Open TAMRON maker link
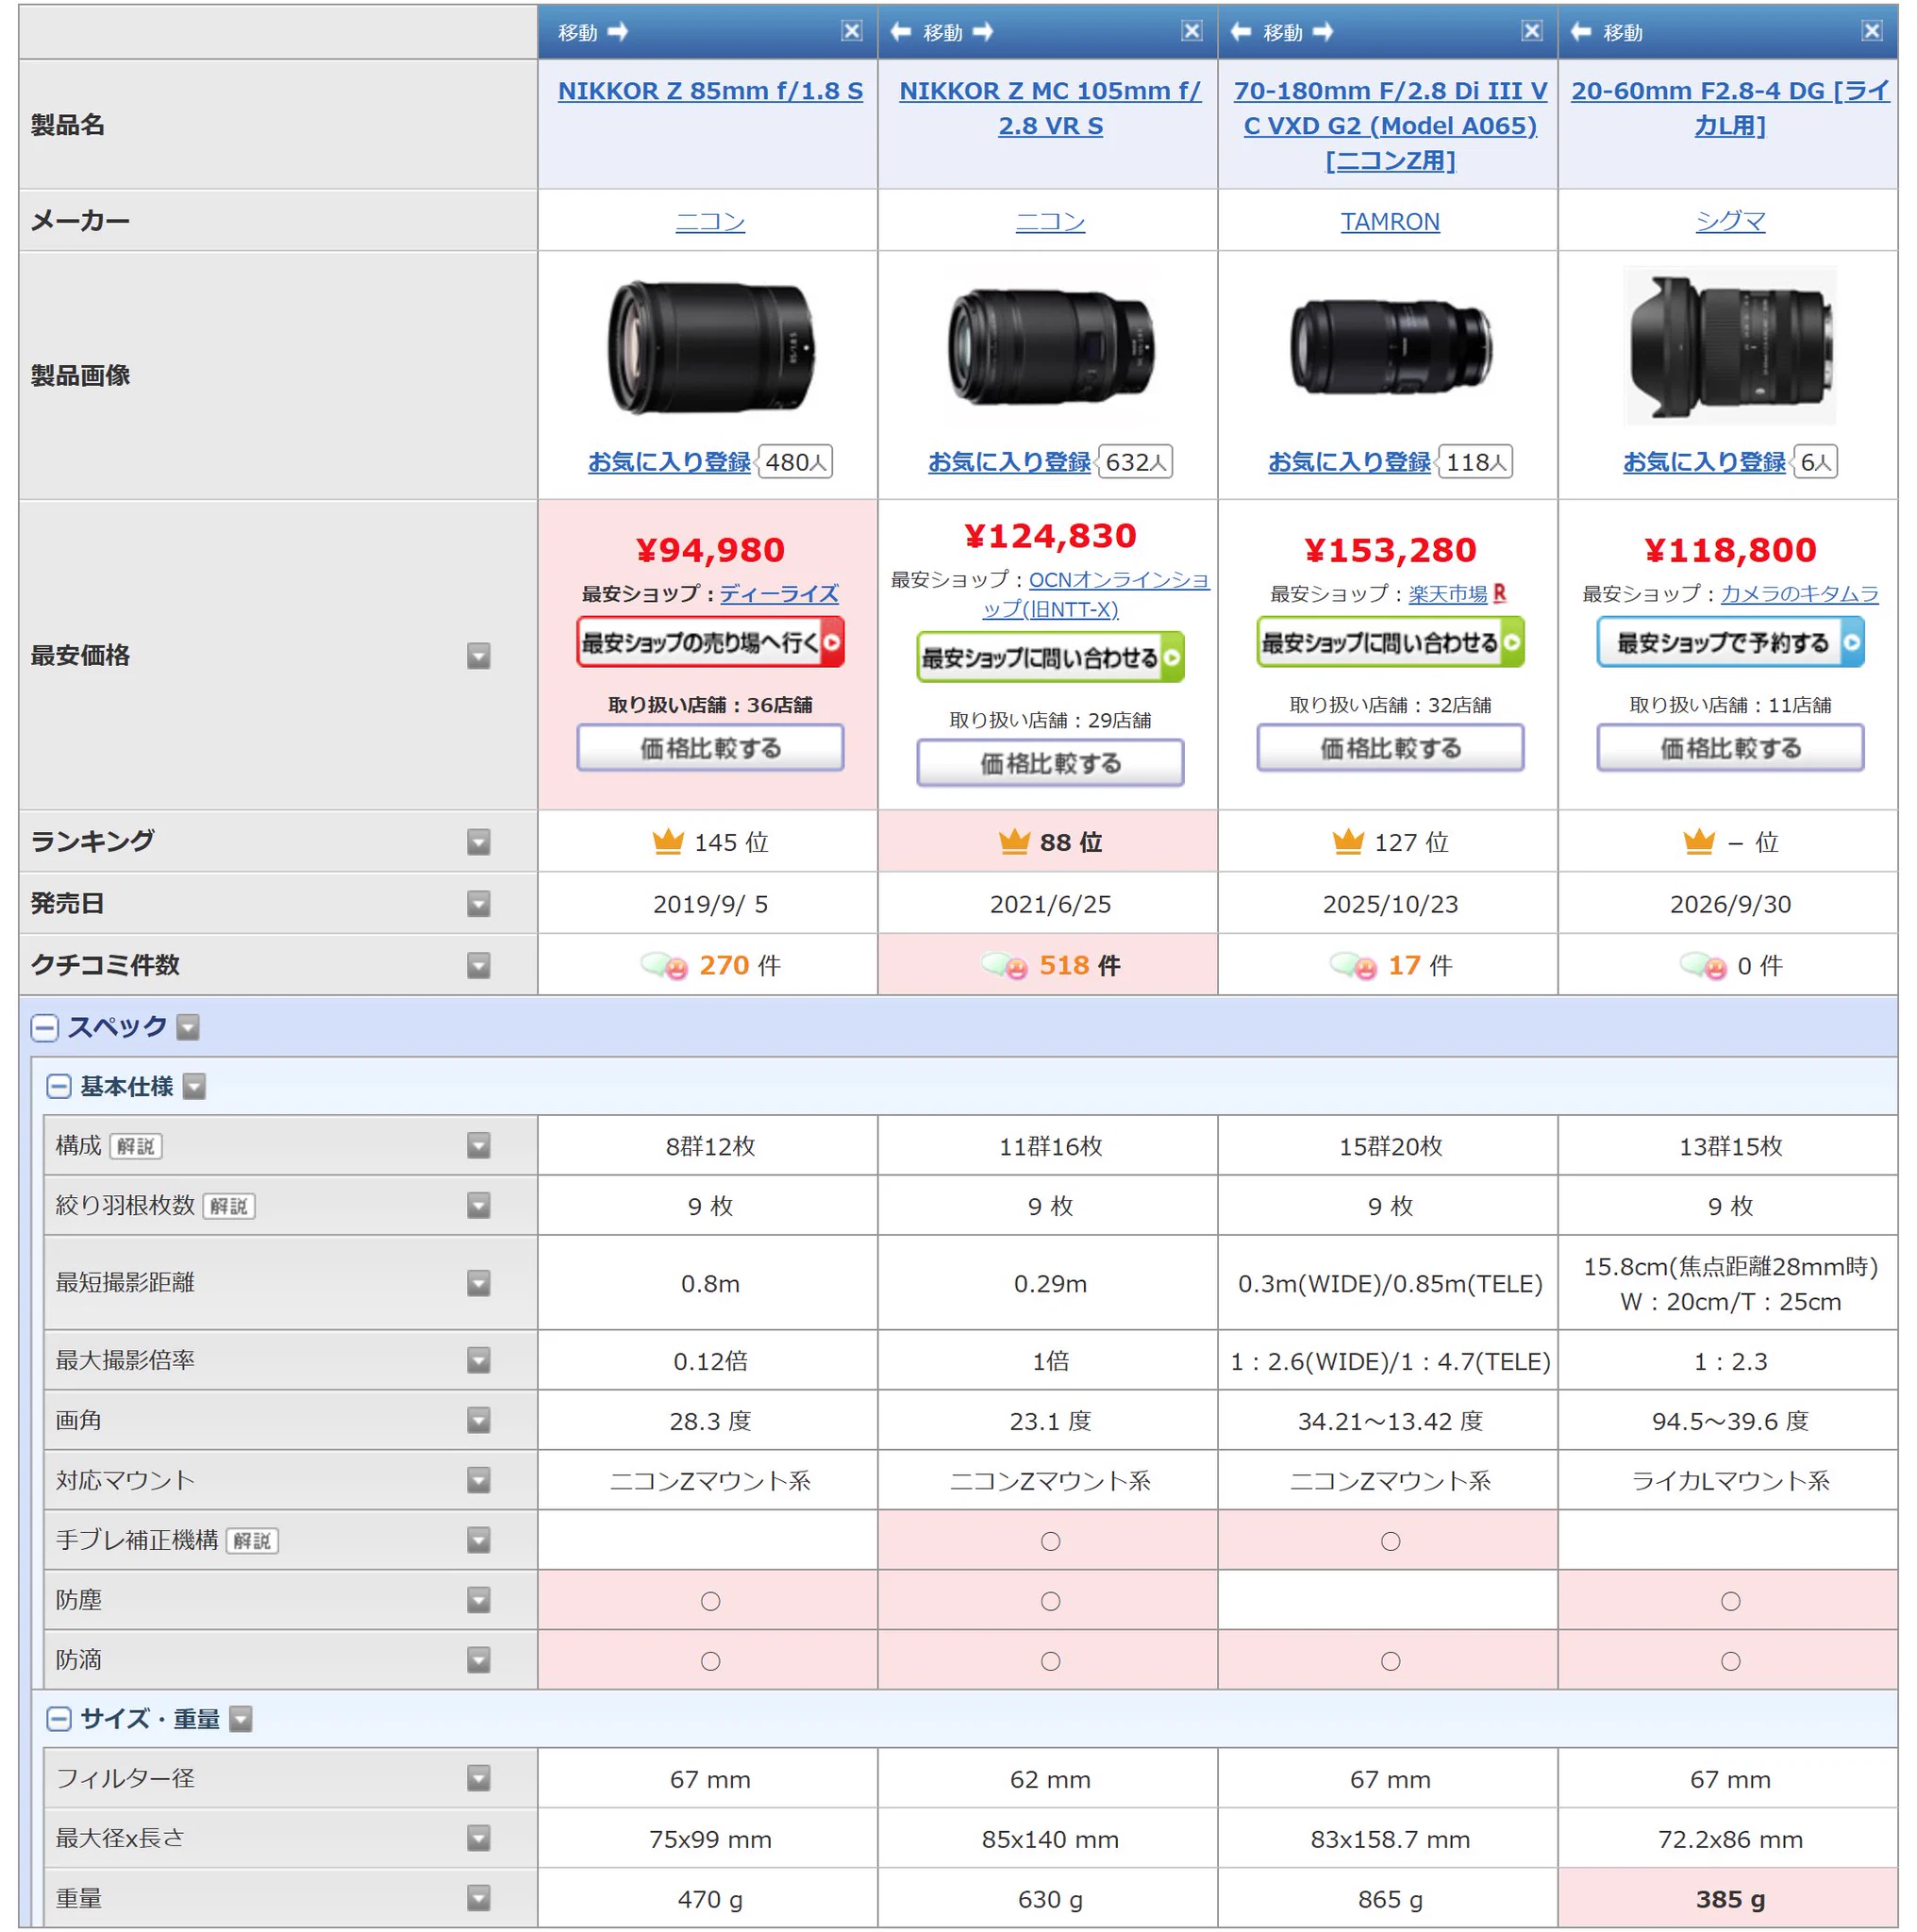This screenshot has height=1932, width=1917. coord(1390,221)
